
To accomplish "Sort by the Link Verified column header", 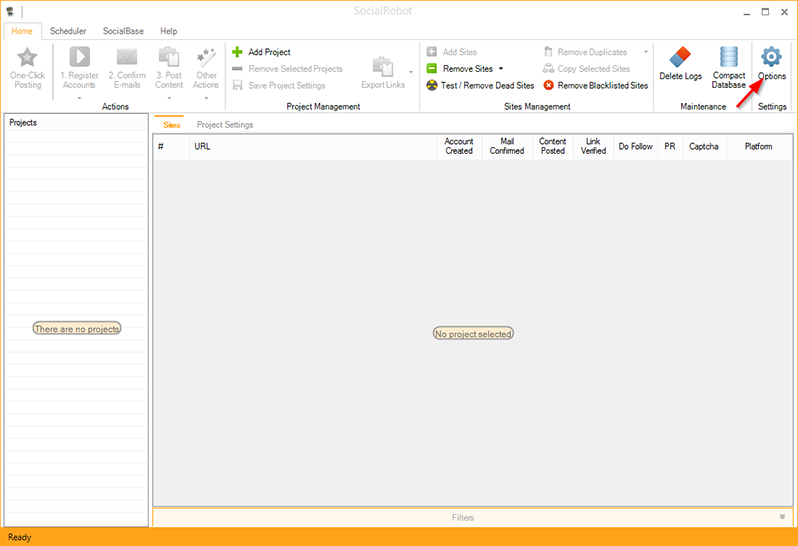I will (x=593, y=147).
